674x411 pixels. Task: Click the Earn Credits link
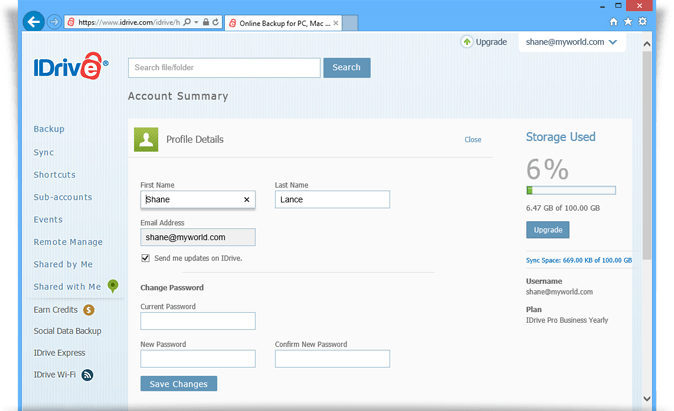tap(55, 310)
